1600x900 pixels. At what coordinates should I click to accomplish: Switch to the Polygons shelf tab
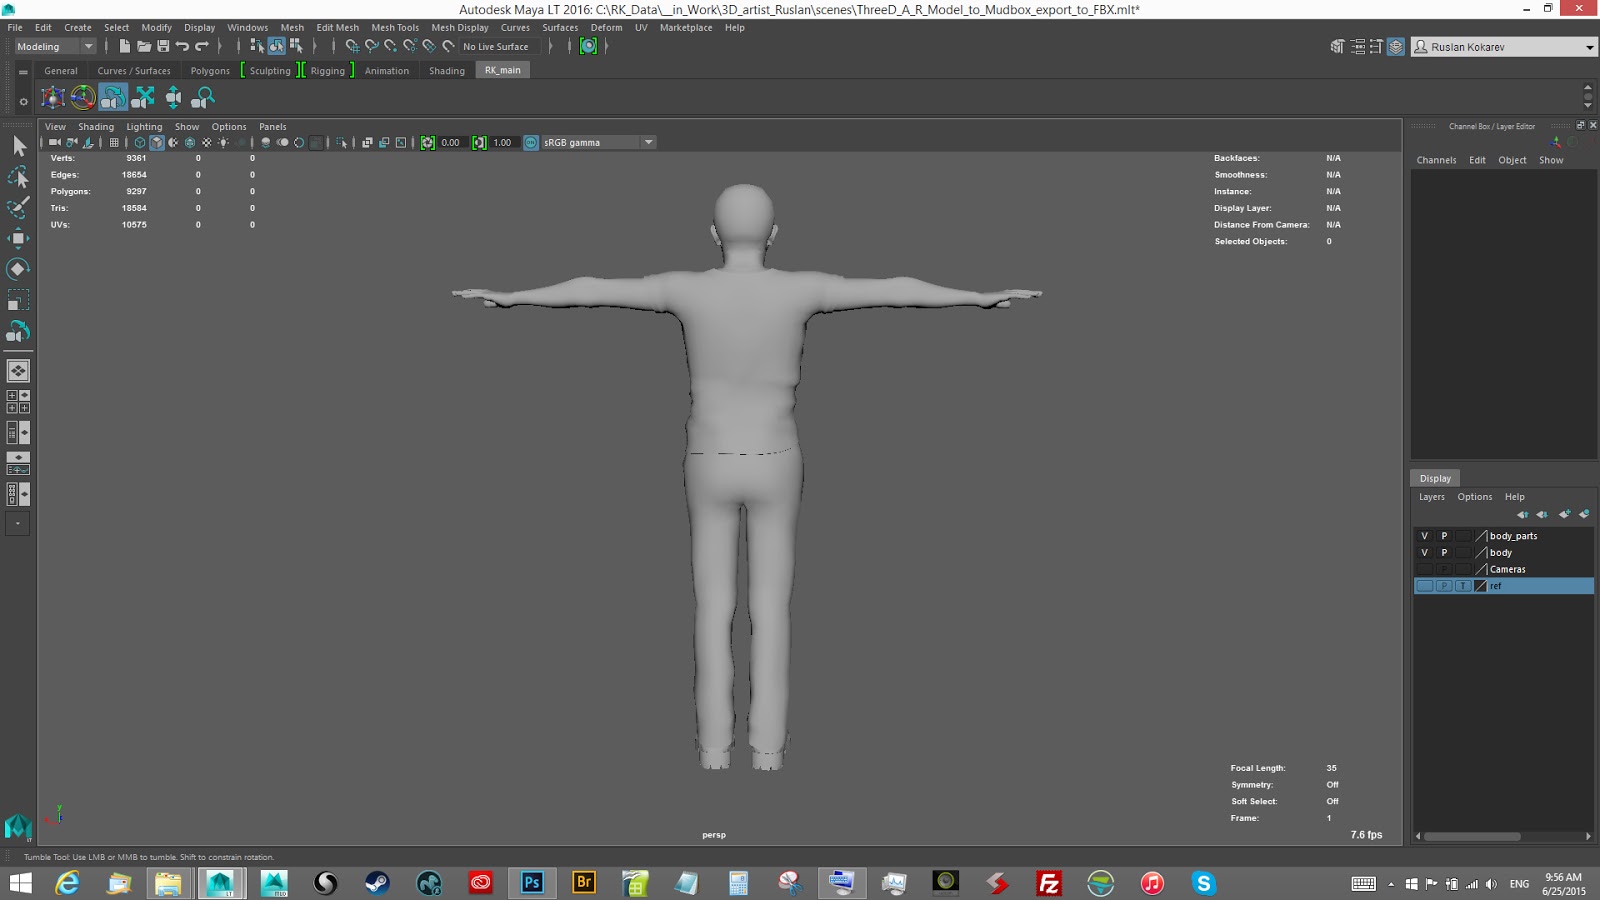pos(210,71)
